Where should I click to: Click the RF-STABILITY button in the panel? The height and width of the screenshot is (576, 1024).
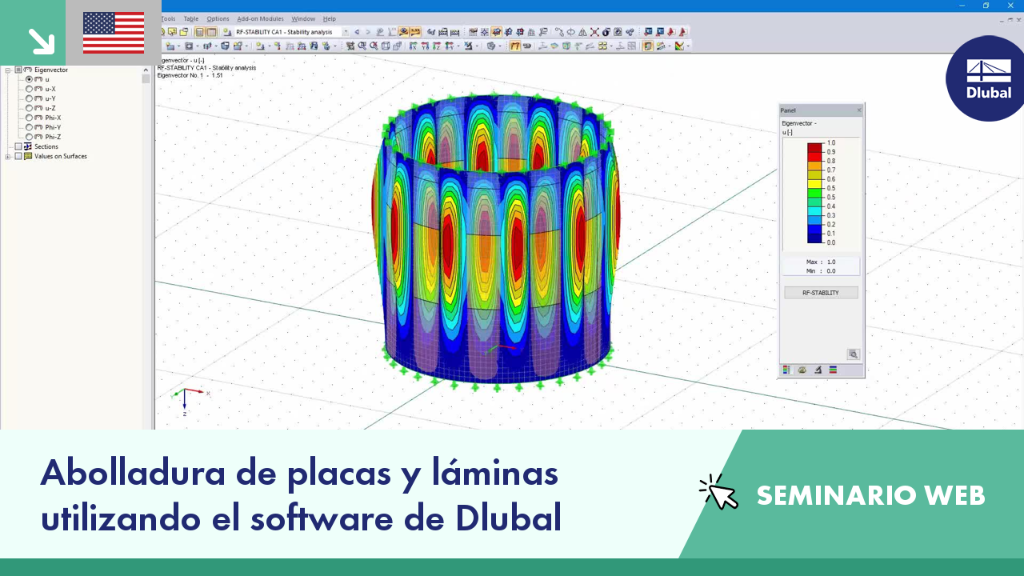coord(821,293)
